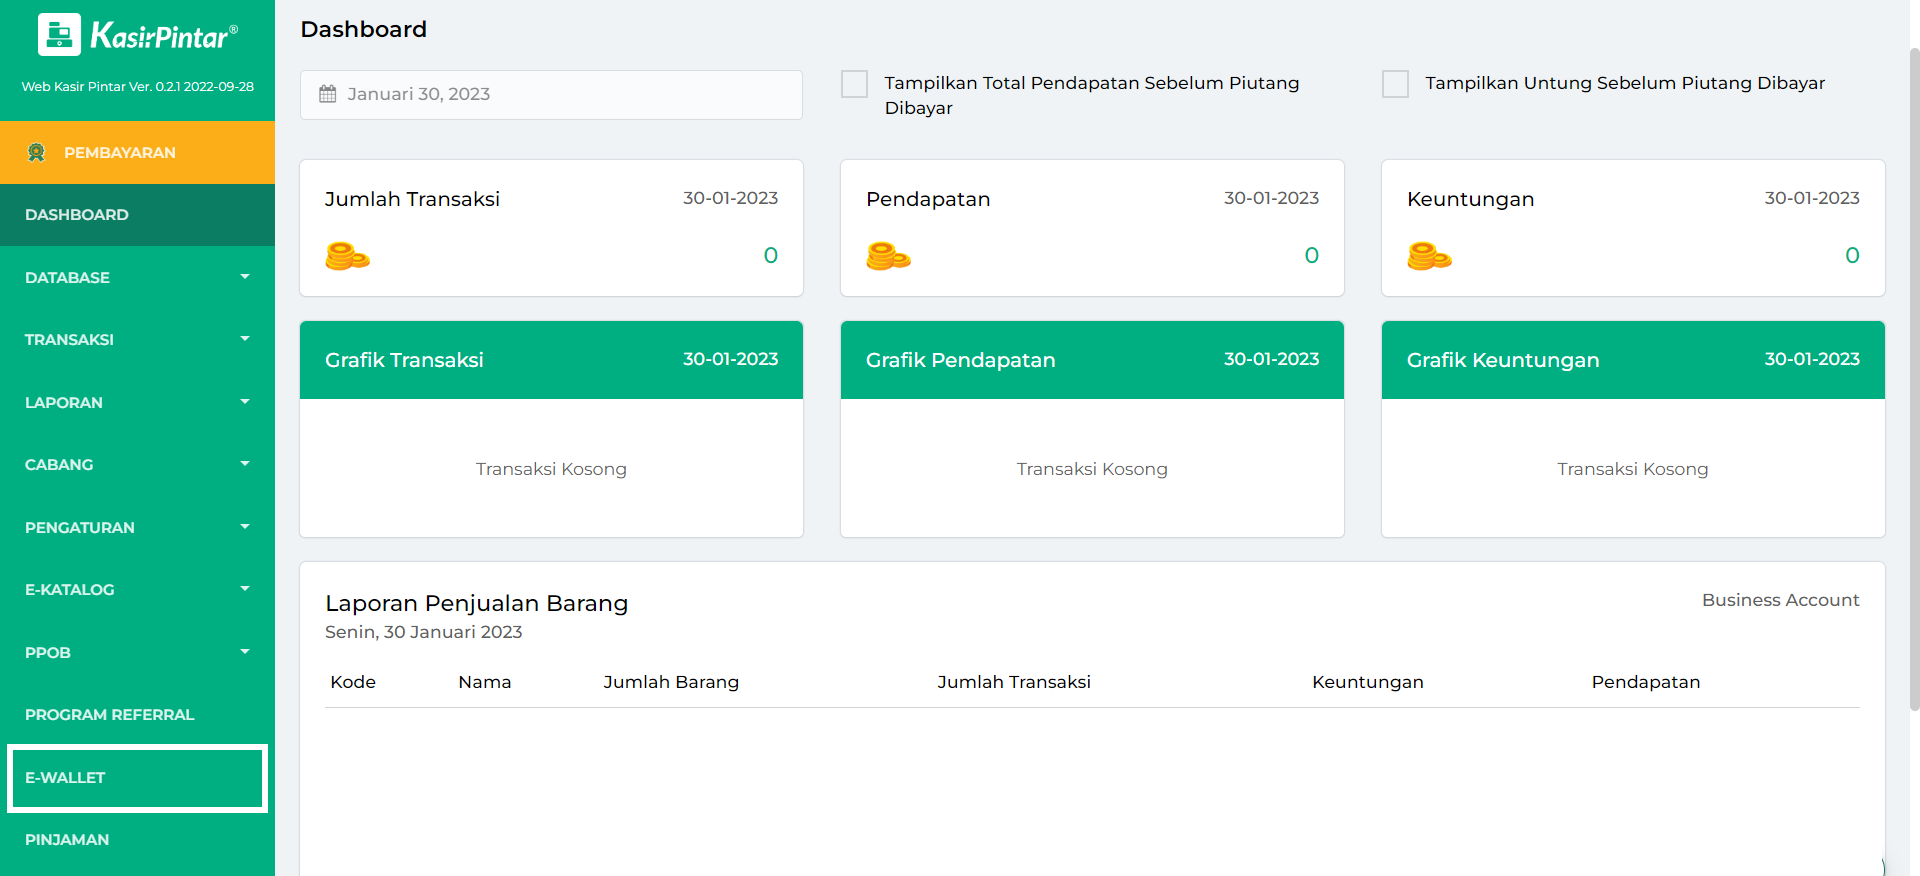Click the Grafik Transaksi card header
The height and width of the screenshot is (876, 1920).
[x=551, y=360]
